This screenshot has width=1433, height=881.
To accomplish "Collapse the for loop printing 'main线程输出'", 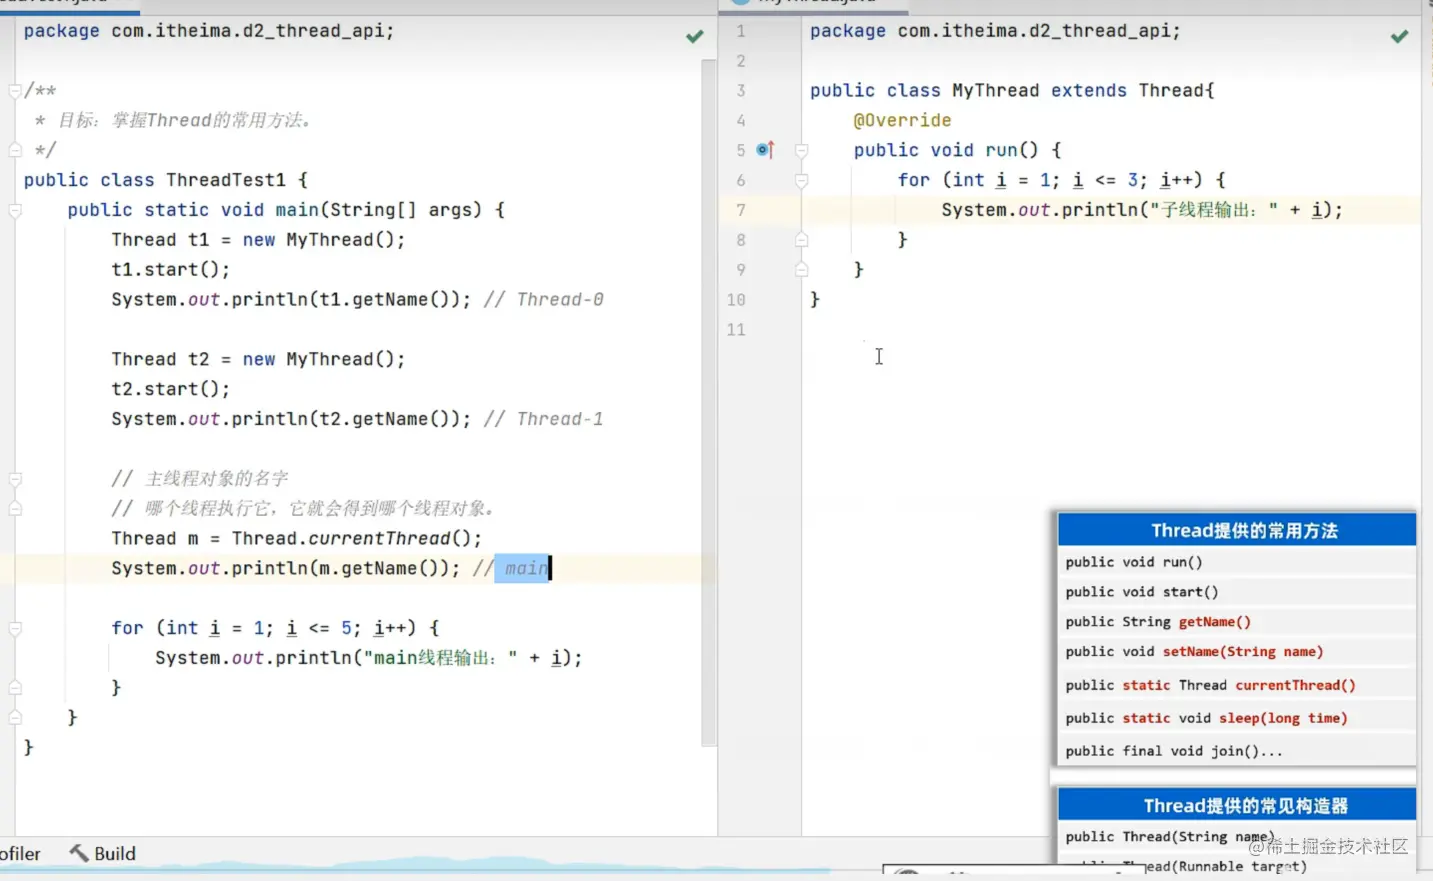I will (15, 628).
